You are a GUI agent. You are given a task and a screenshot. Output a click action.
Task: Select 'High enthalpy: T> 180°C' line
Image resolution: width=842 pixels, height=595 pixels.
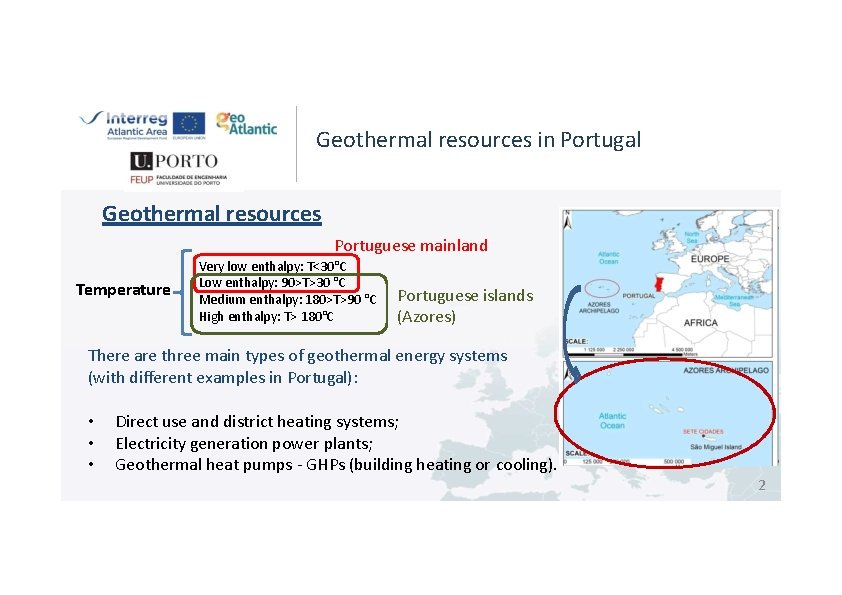click(x=266, y=316)
